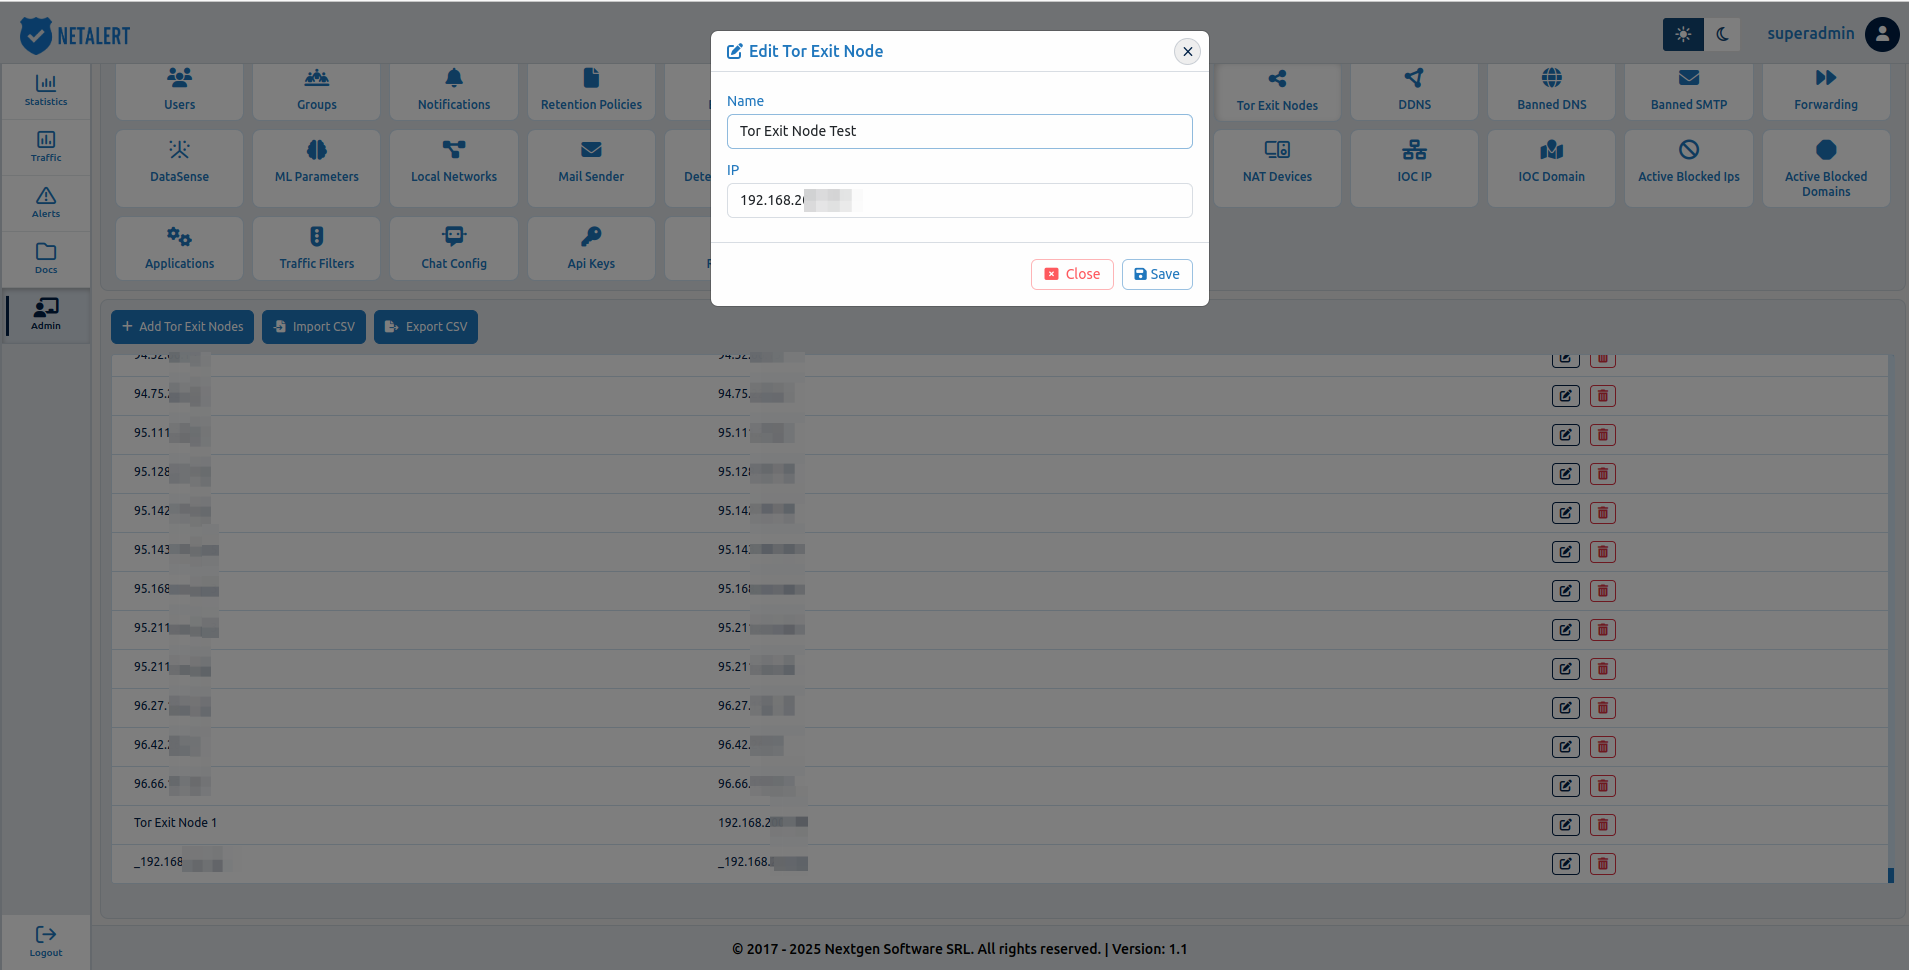The image size is (1909, 970).
Task: Open Active Blocked Domains tile
Action: pos(1826,168)
